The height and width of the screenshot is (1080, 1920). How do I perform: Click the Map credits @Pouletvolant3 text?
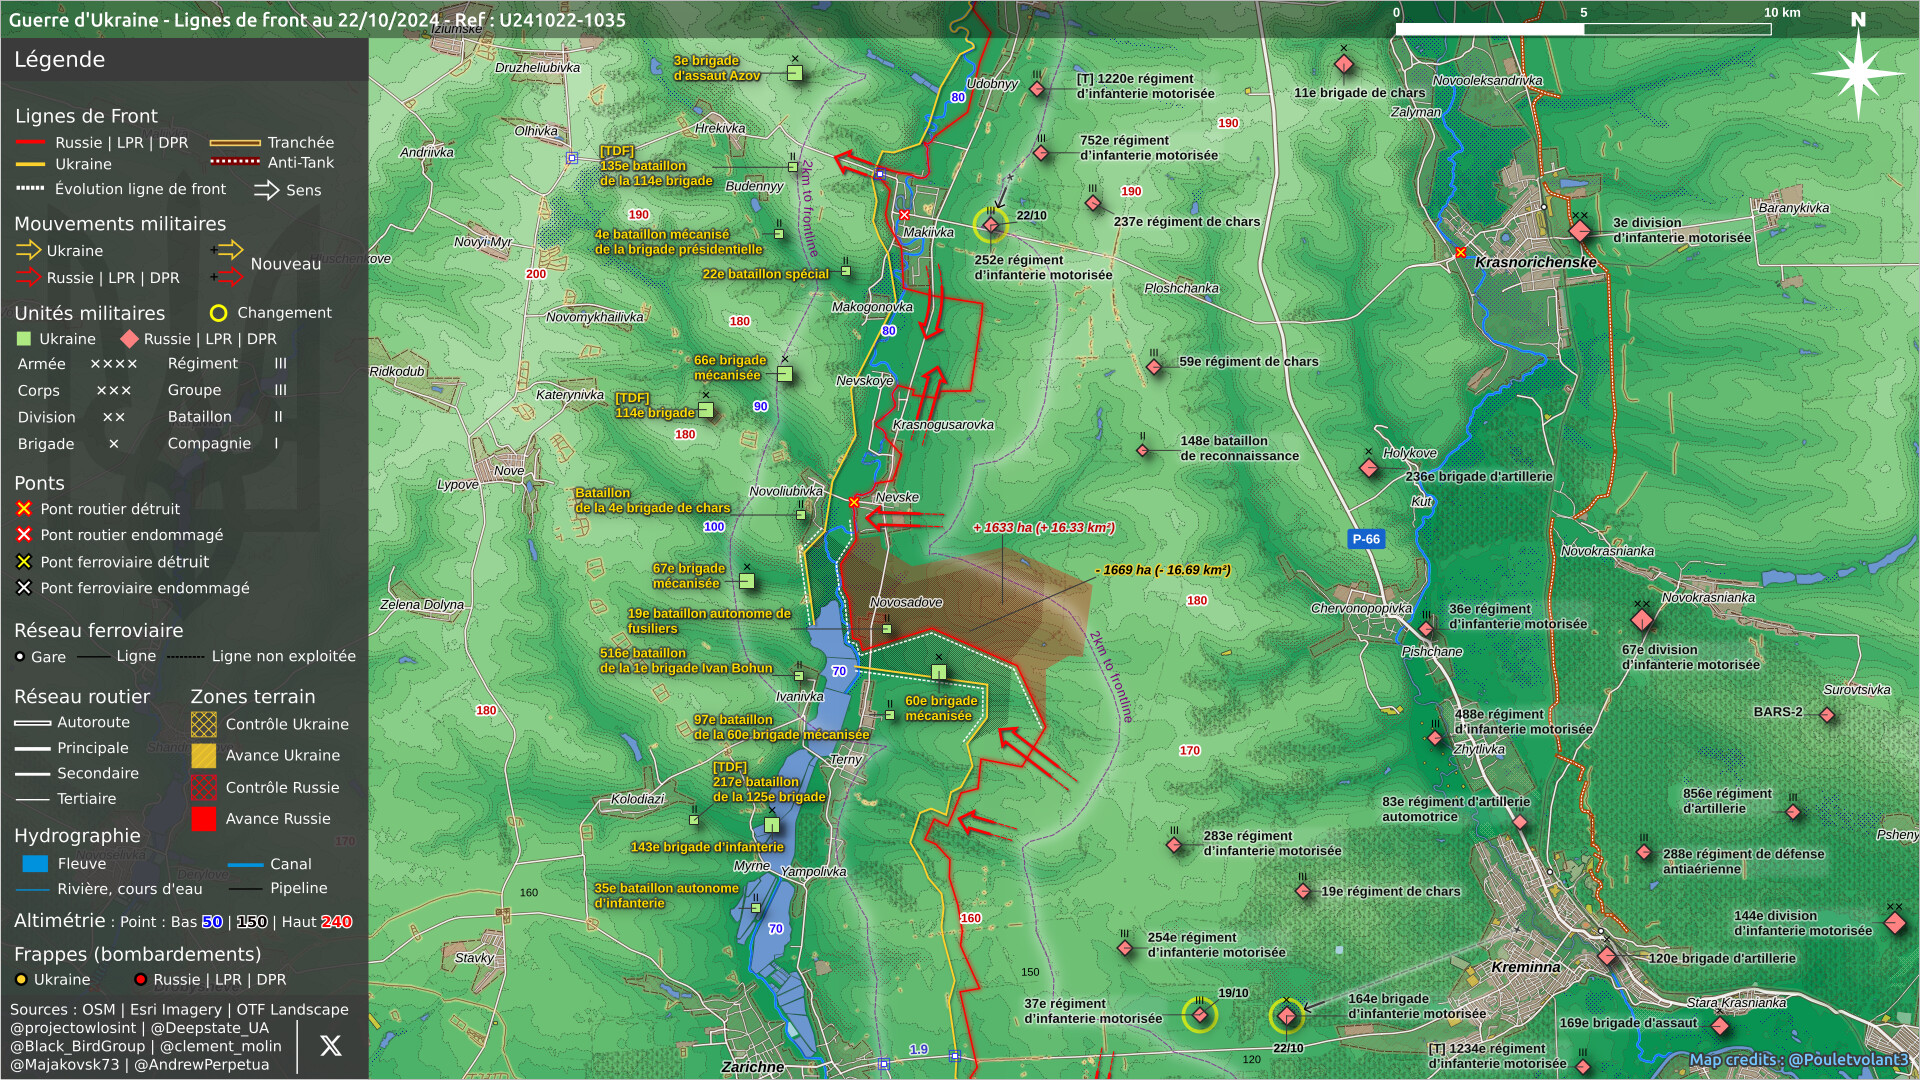[x=1798, y=1059]
